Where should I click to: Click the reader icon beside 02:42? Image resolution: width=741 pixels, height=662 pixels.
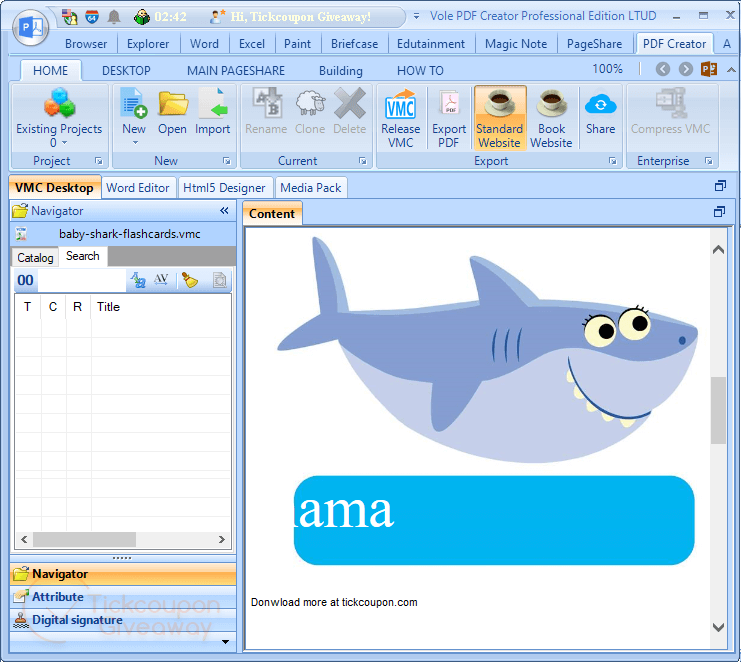[141, 17]
